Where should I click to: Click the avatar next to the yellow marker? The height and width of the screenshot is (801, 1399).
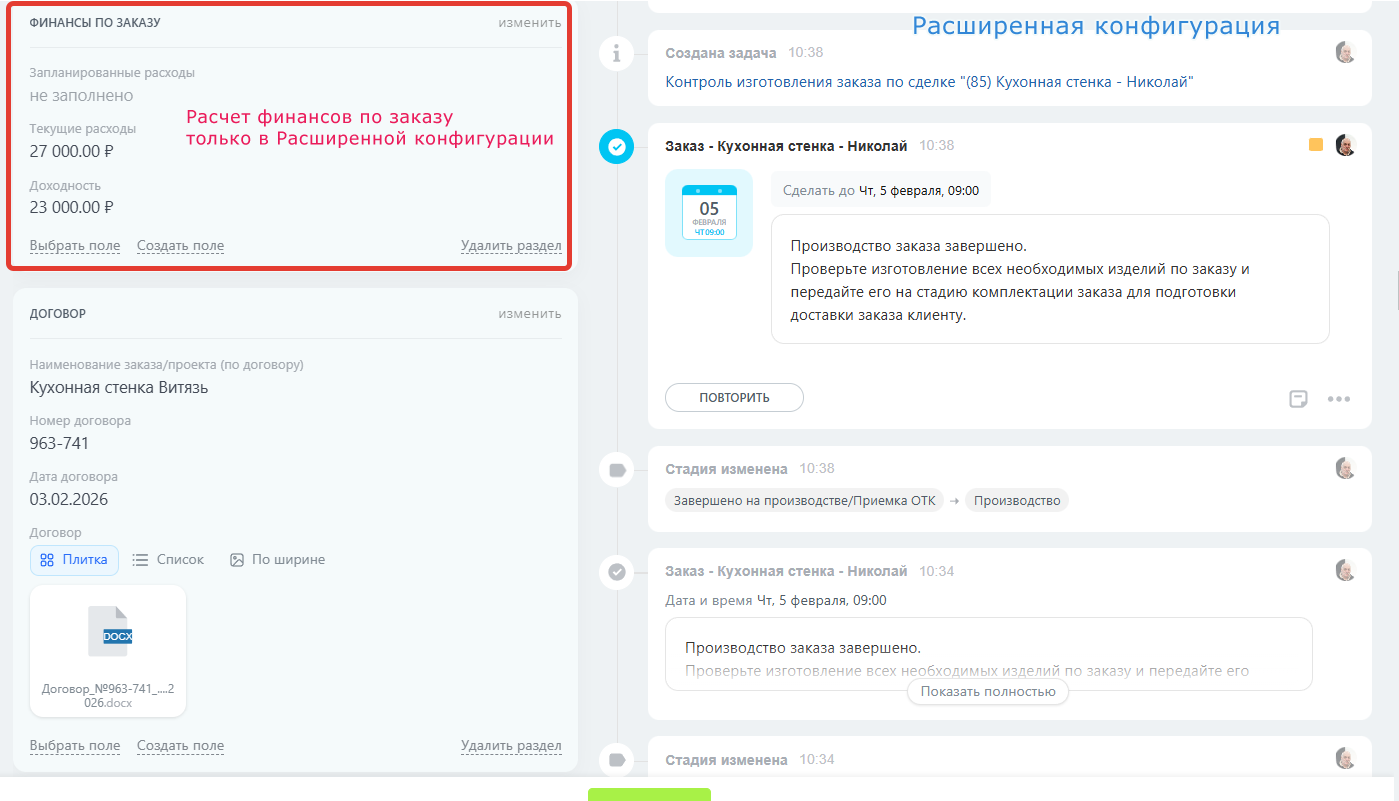1345,145
